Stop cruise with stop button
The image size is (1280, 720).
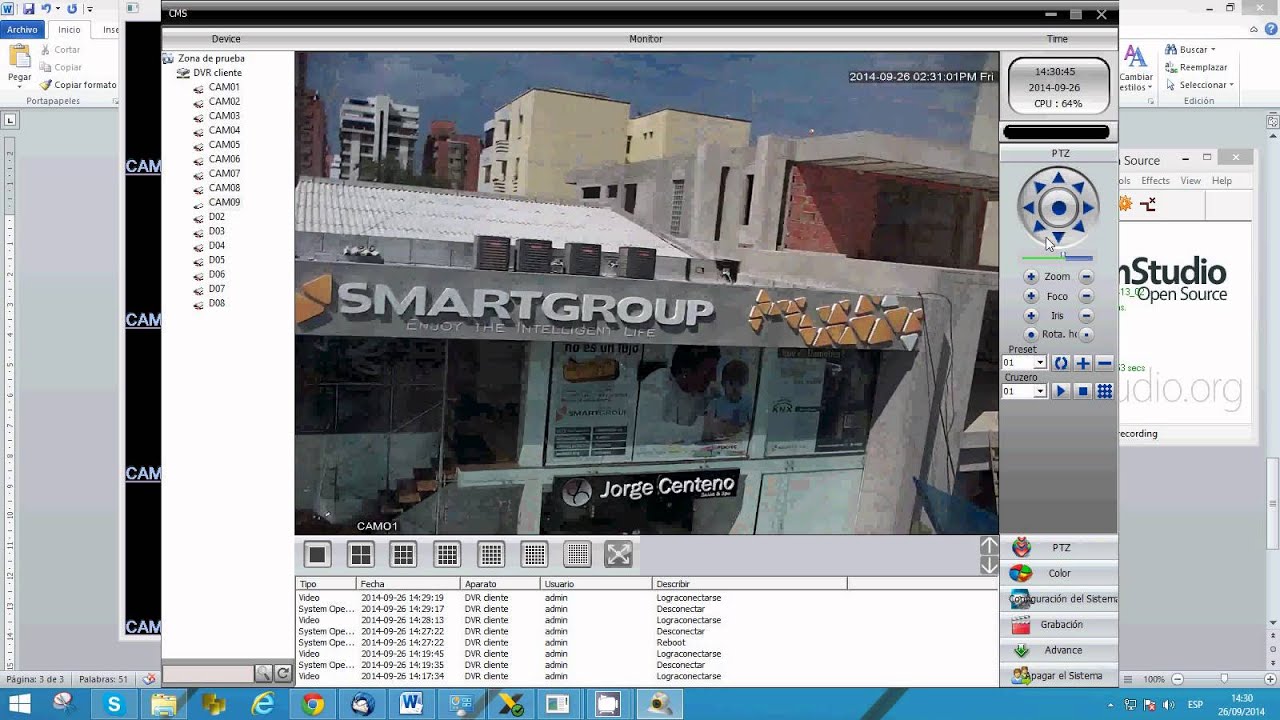coord(1083,391)
